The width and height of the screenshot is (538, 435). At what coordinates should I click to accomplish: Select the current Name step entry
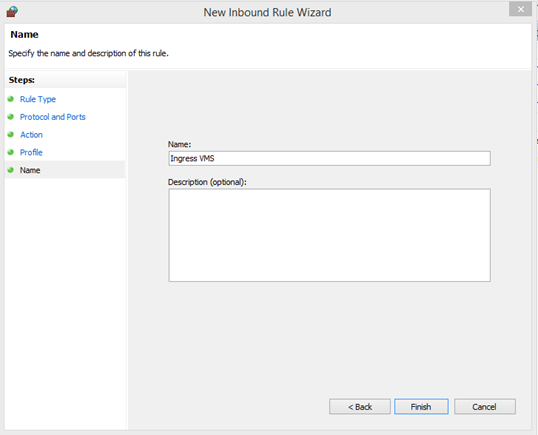30,170
